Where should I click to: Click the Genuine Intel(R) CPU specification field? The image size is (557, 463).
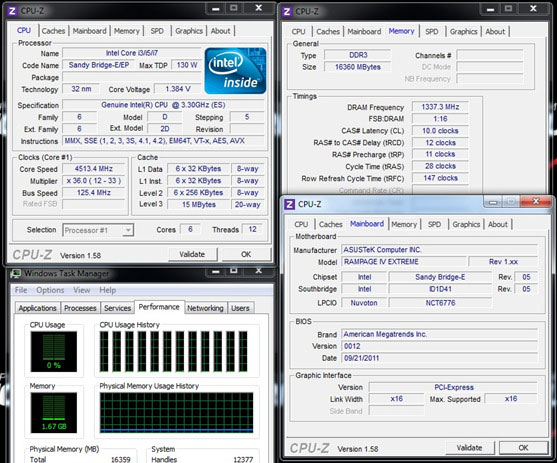pos(163,105)
